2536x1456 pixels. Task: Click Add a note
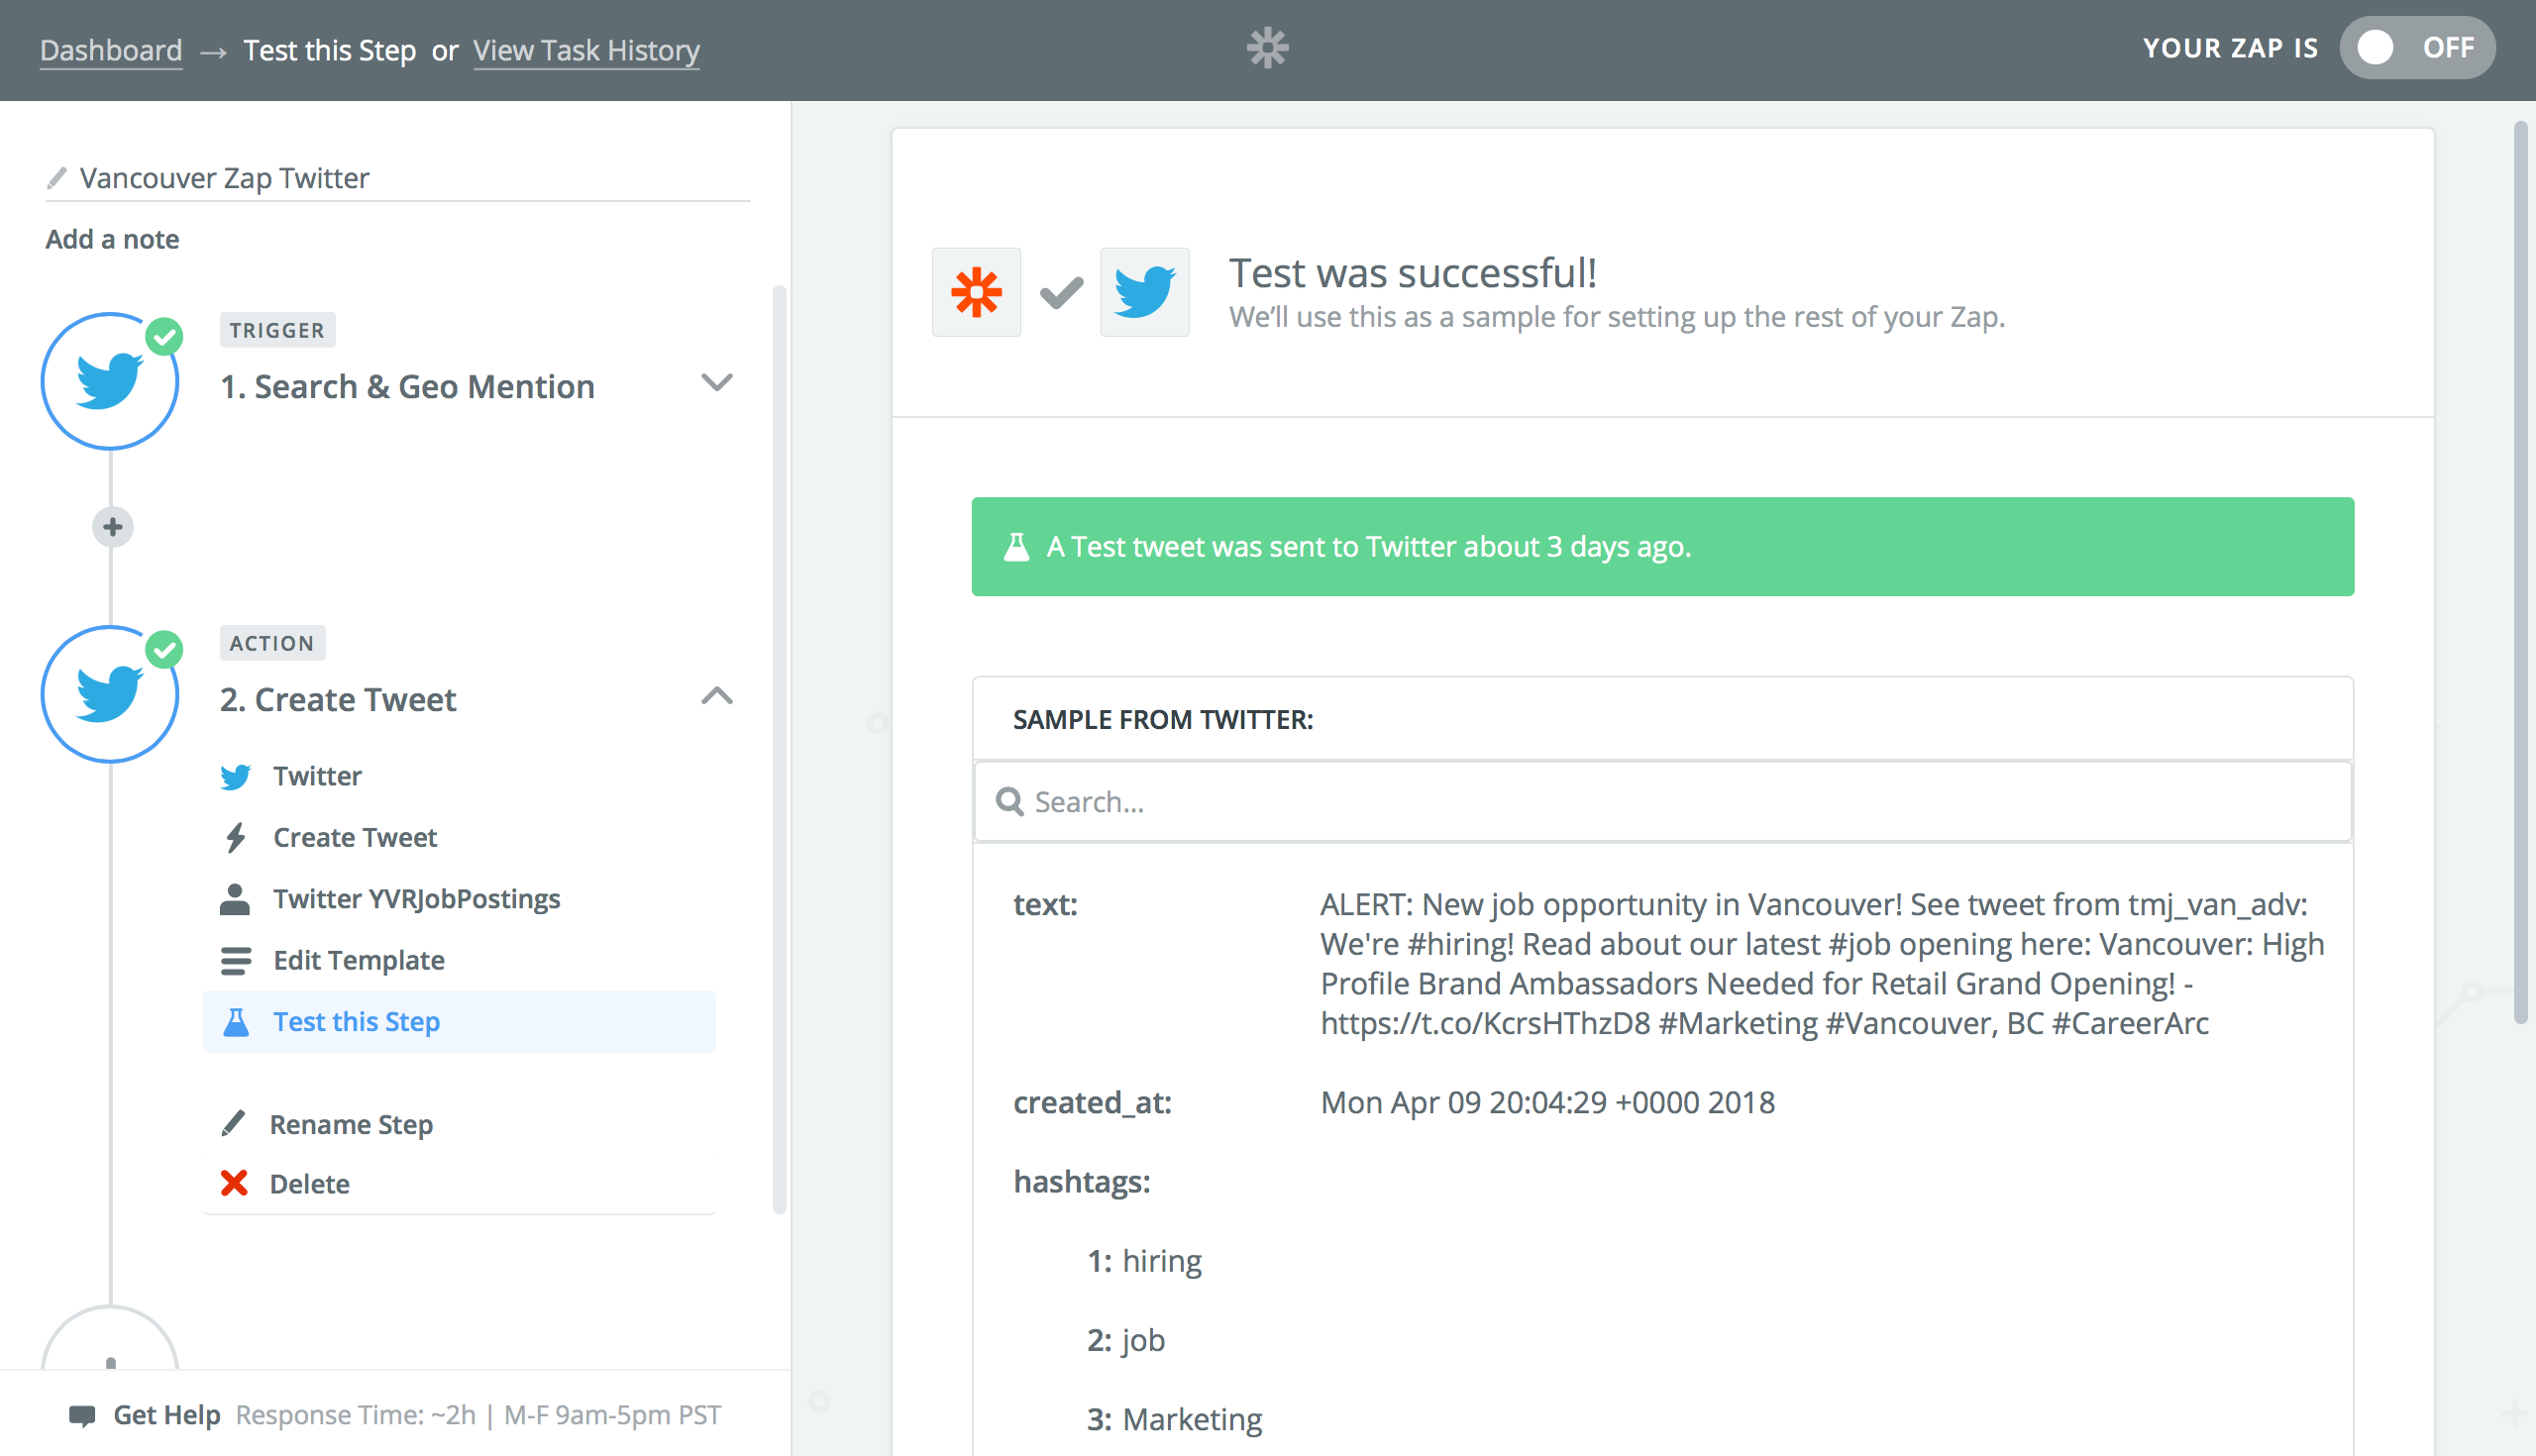tap(112, 239)
